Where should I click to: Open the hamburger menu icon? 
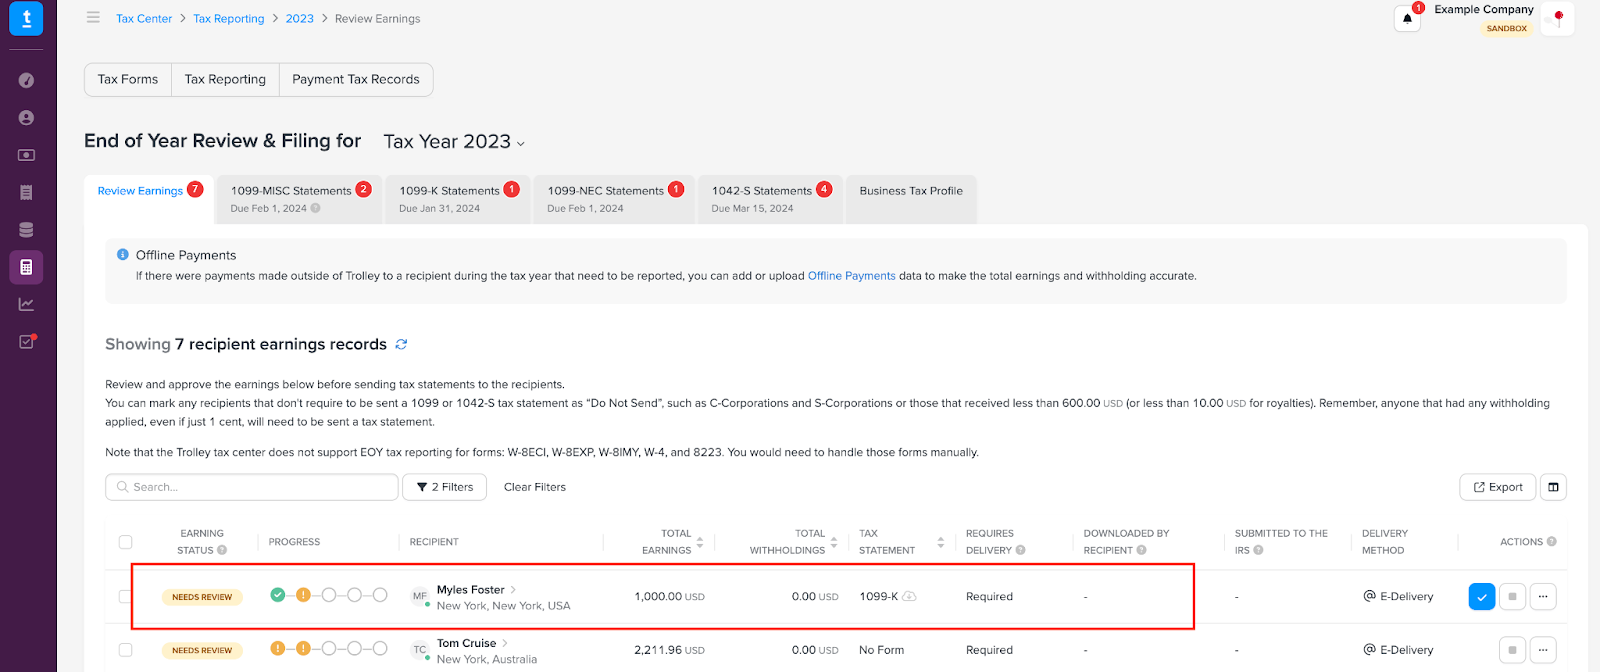pos(93,17)
